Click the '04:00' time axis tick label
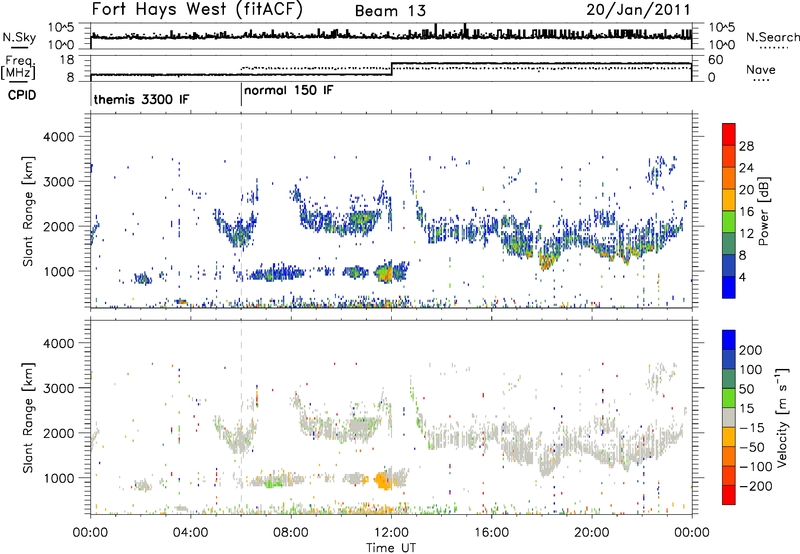800x554 pixels. tap(190, 533)
